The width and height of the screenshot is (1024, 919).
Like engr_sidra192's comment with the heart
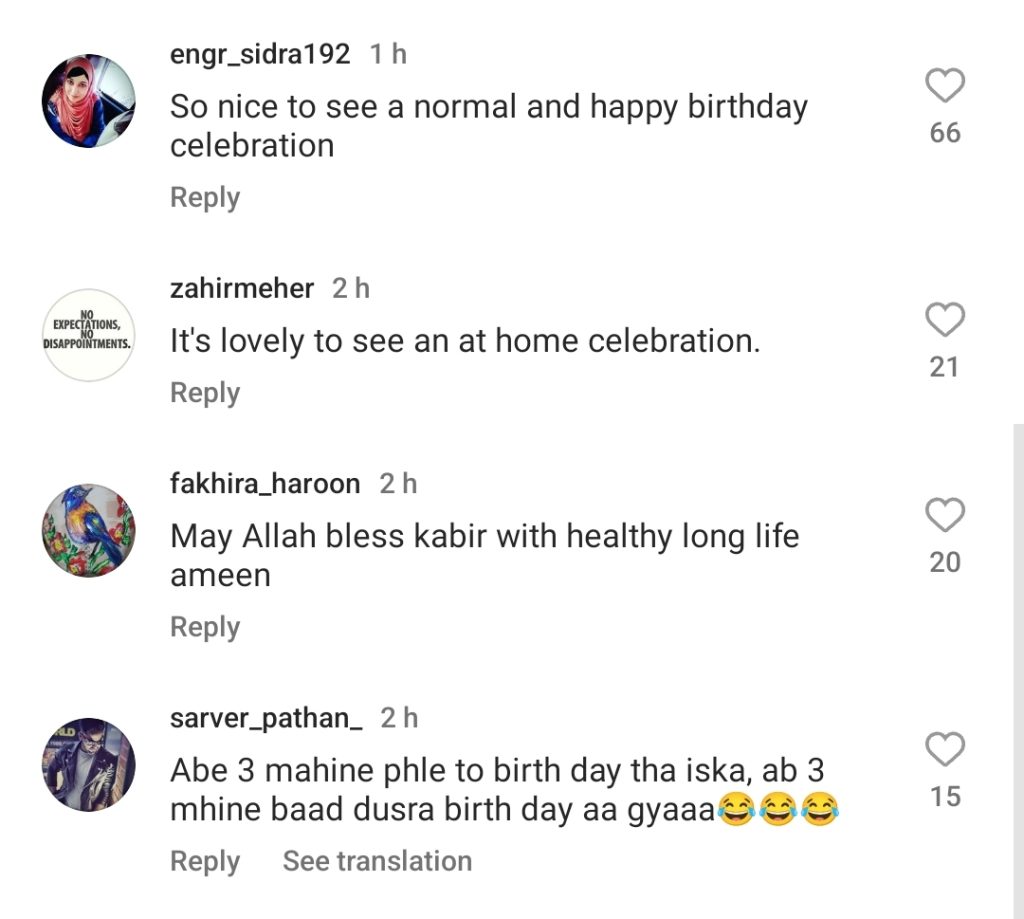tap(944, 87)
